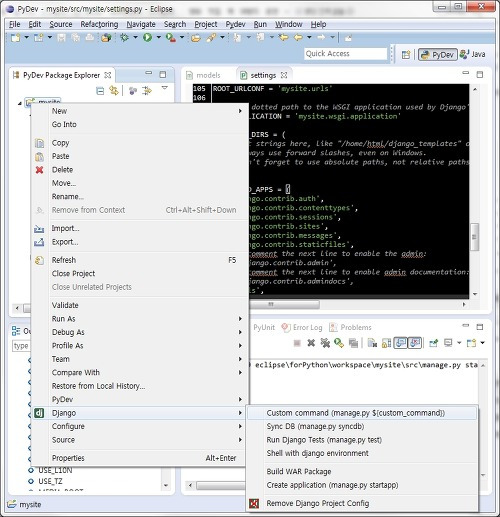The image size is (500, 517).
Task: Toggle Link with Editor in Package Explorer
Action: pyautogui.click(x=114, y=91)
